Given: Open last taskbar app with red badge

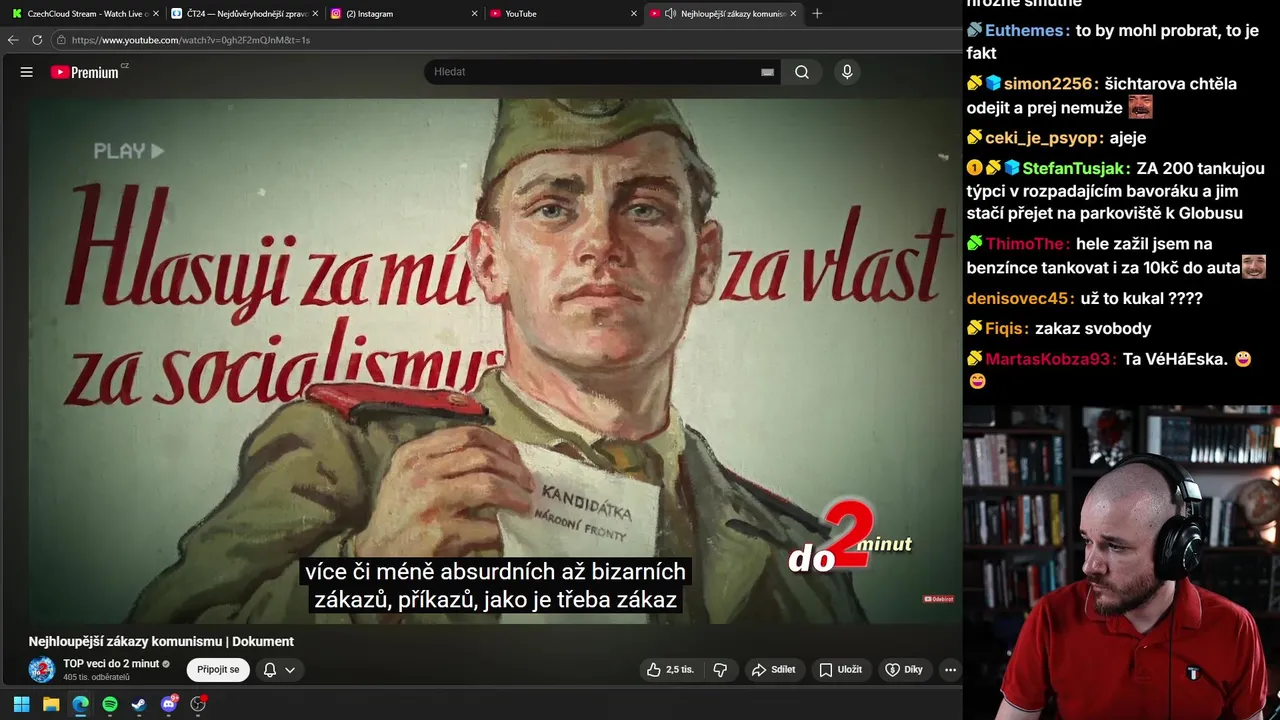Looking at the screenshot, I should point(198,704).
